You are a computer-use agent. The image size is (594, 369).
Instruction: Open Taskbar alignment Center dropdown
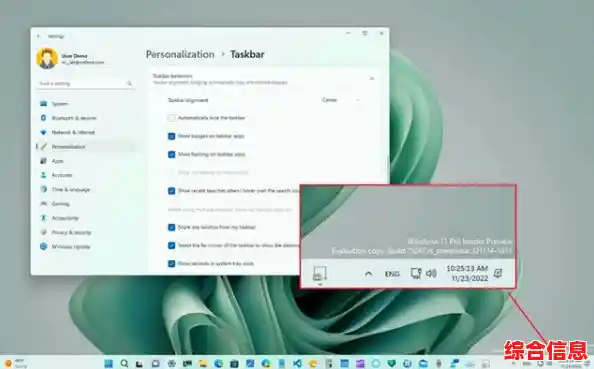(x=340, y=100)
